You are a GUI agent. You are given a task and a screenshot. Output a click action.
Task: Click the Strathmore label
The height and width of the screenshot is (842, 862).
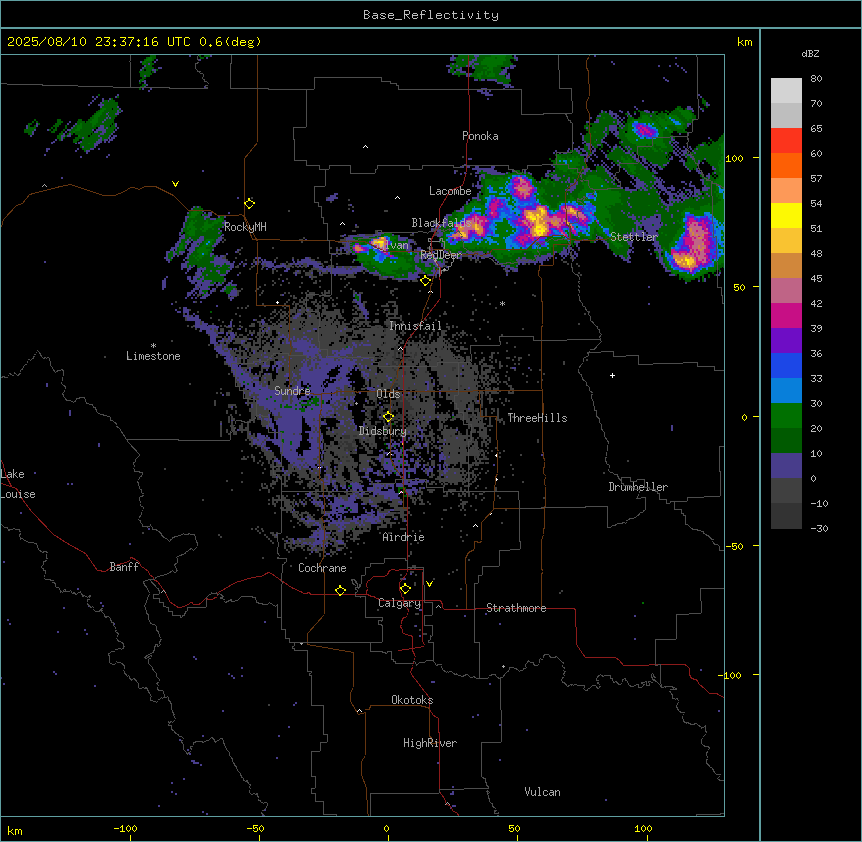(516, 608)
